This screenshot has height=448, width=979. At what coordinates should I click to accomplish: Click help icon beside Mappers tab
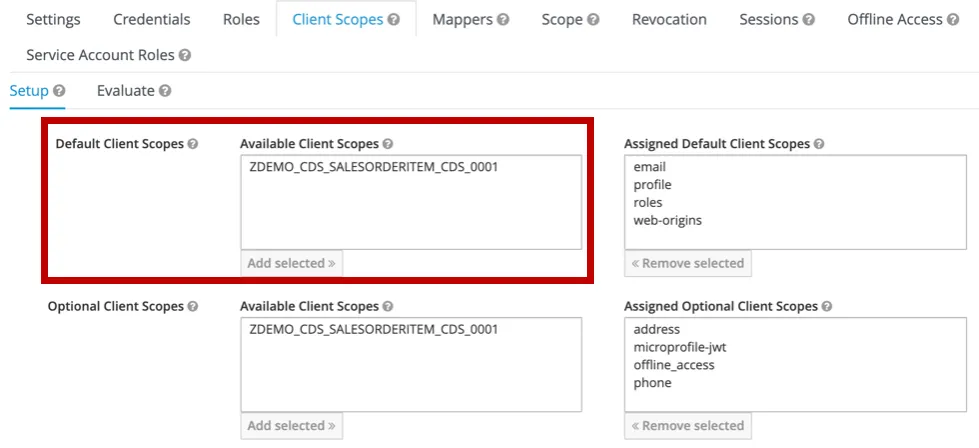click(x=502, y=20)
